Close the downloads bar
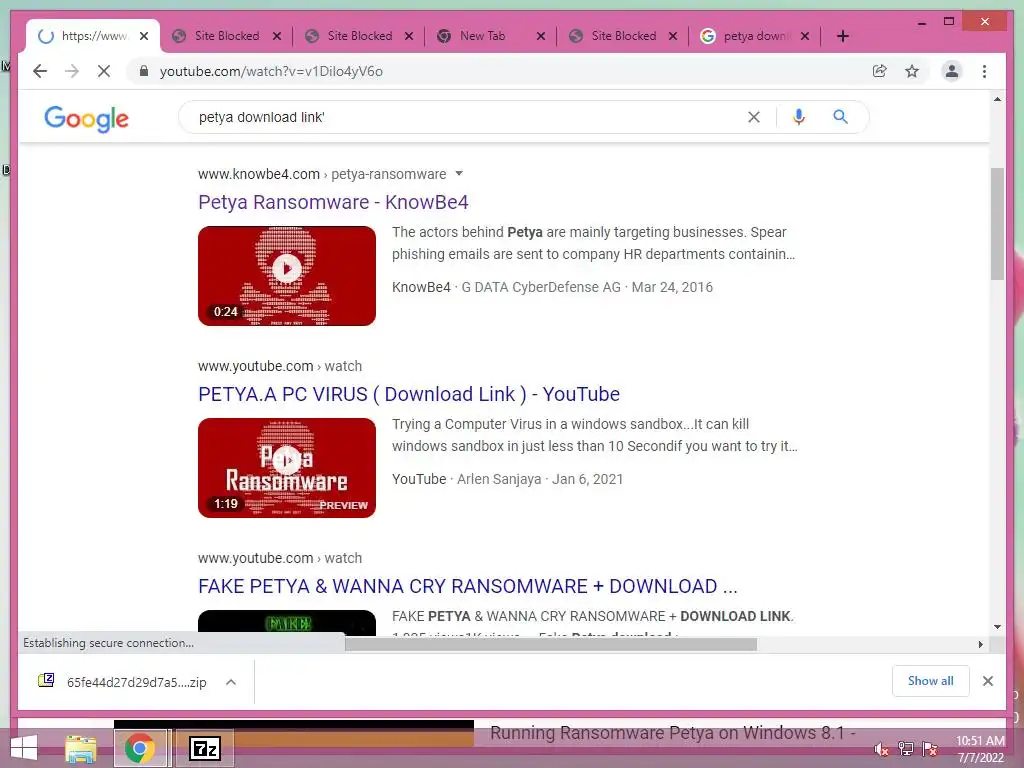This screenshot has height=768, width=1024. (x=987, y=681)
